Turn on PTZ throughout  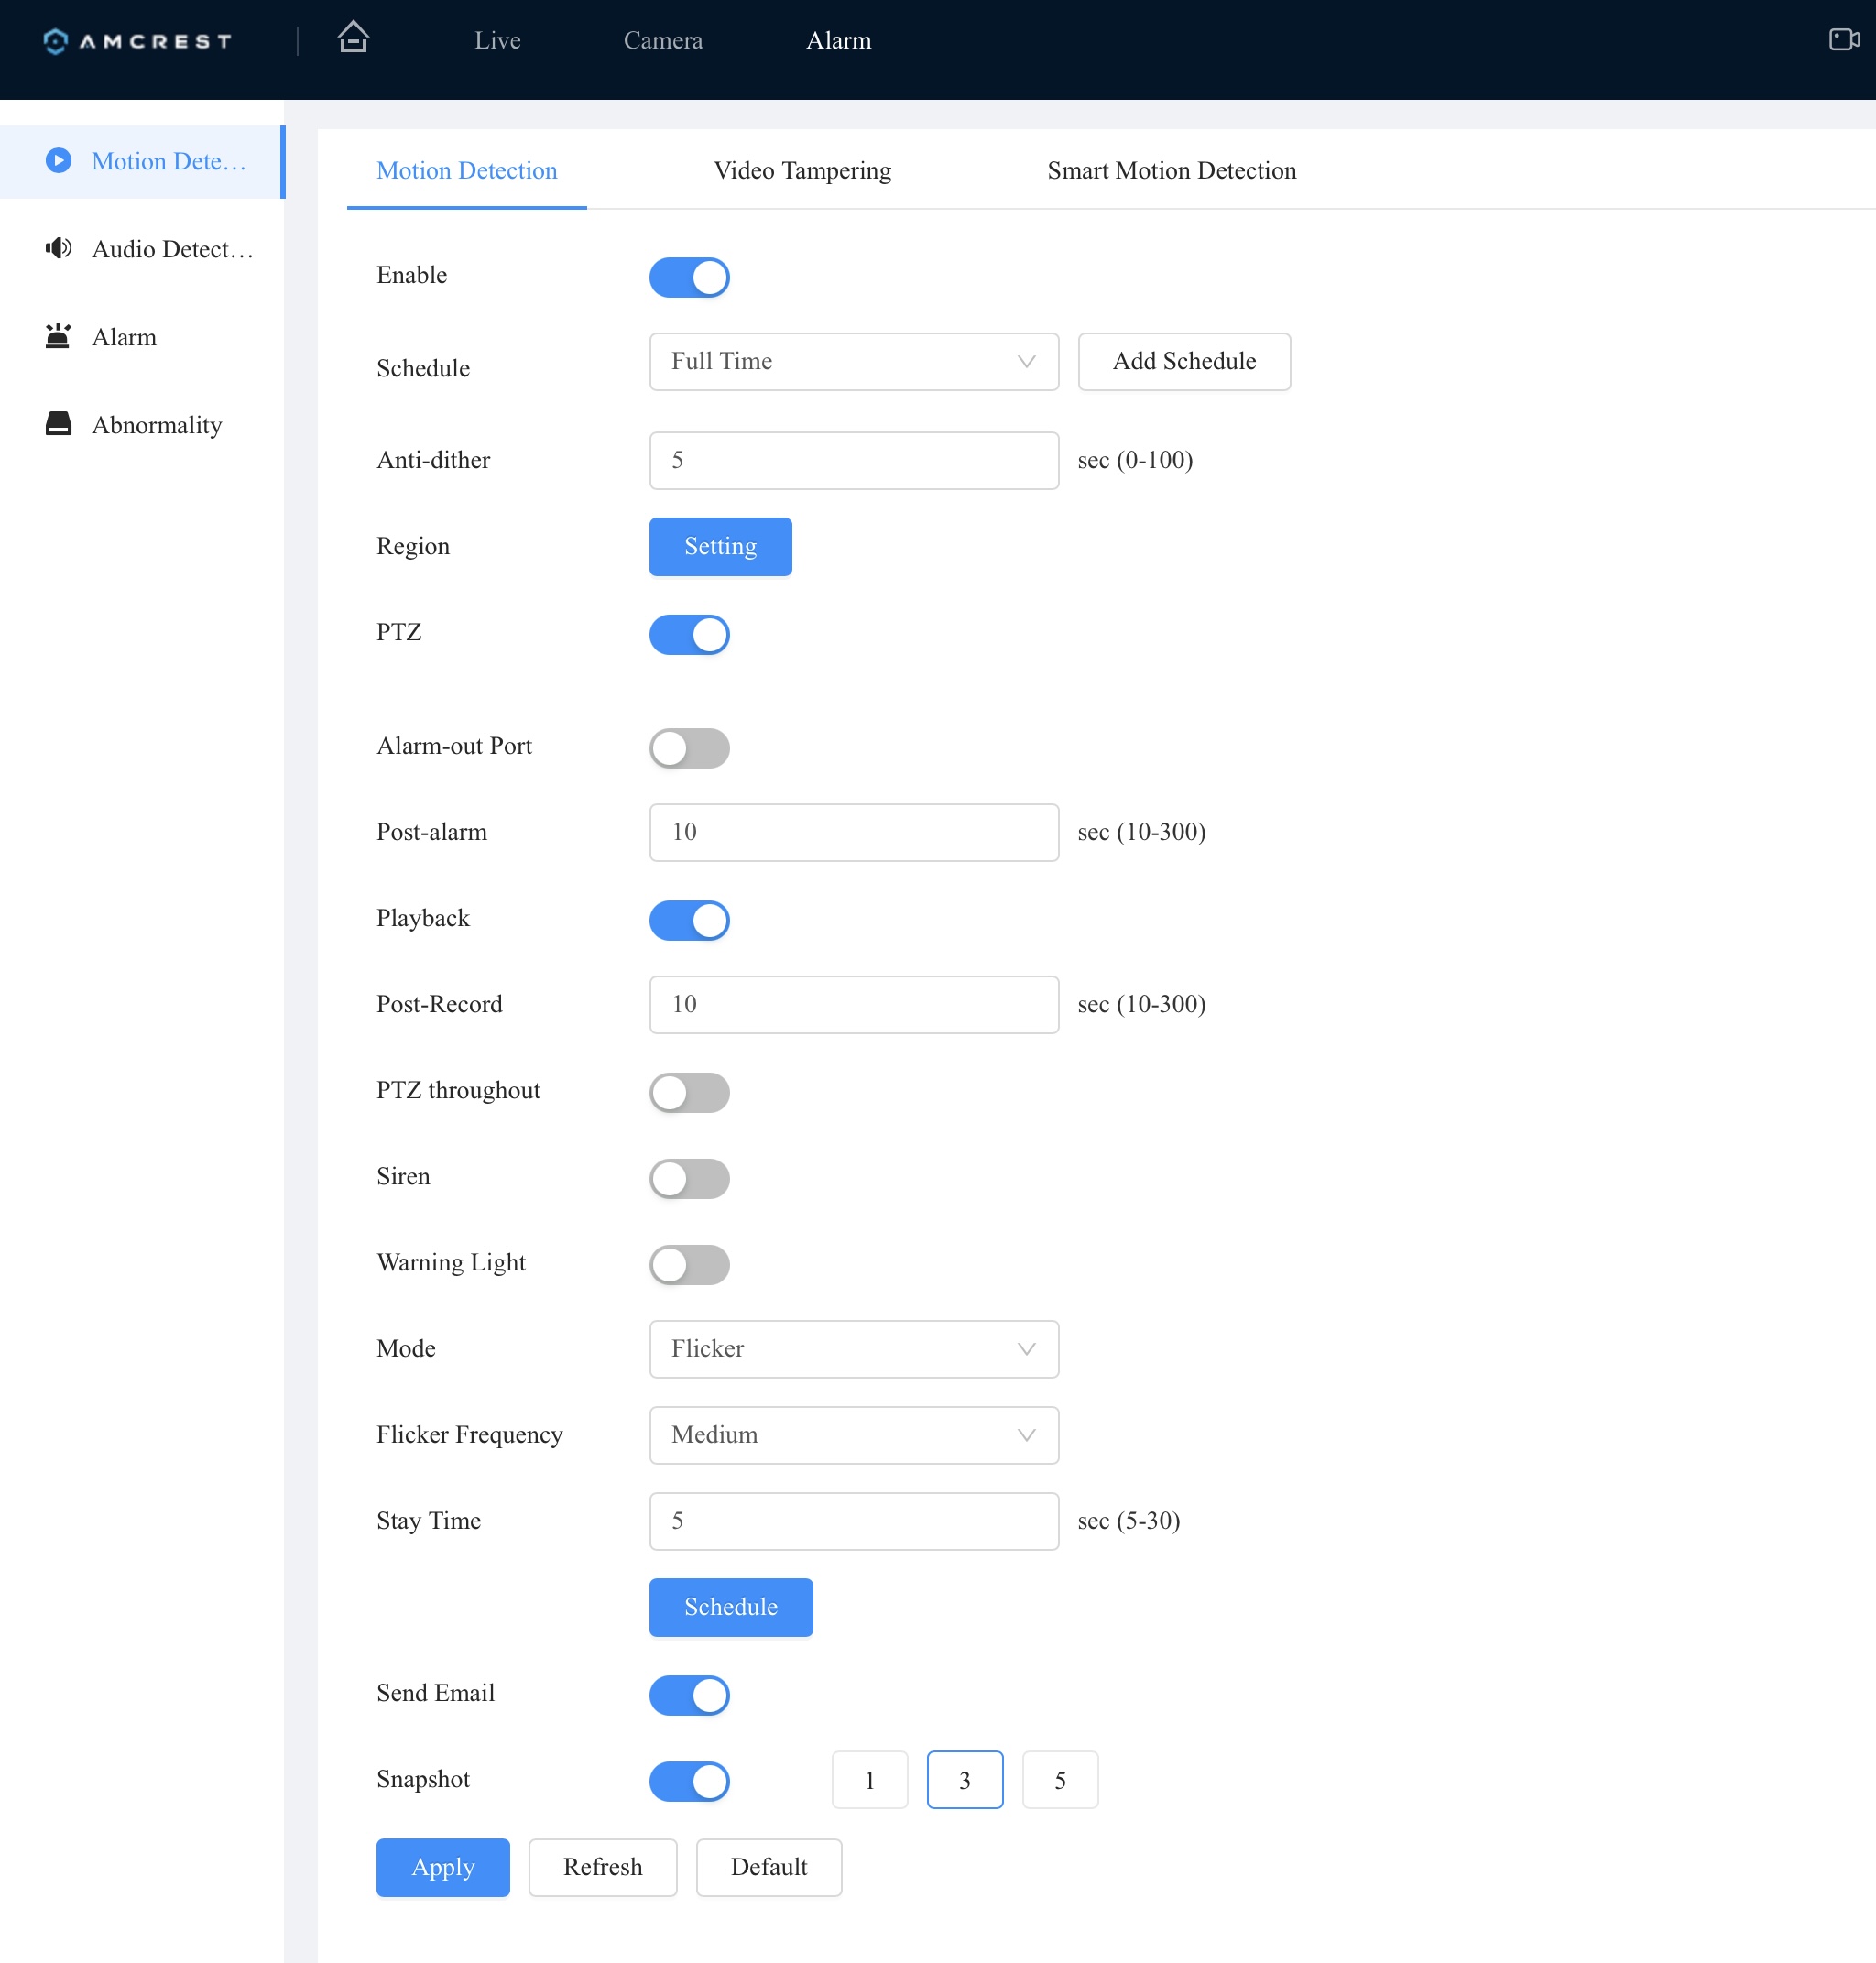tap(689, 1092)
